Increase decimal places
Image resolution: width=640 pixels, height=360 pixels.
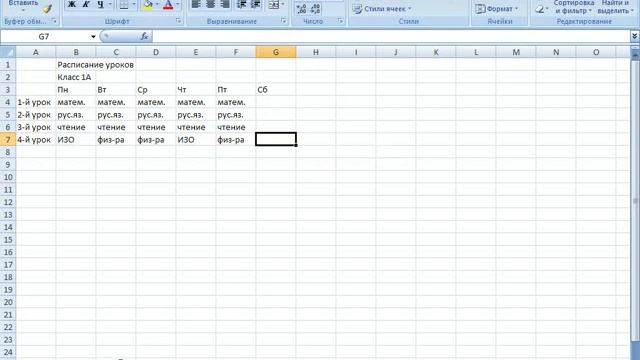click(x=301, y=9)
